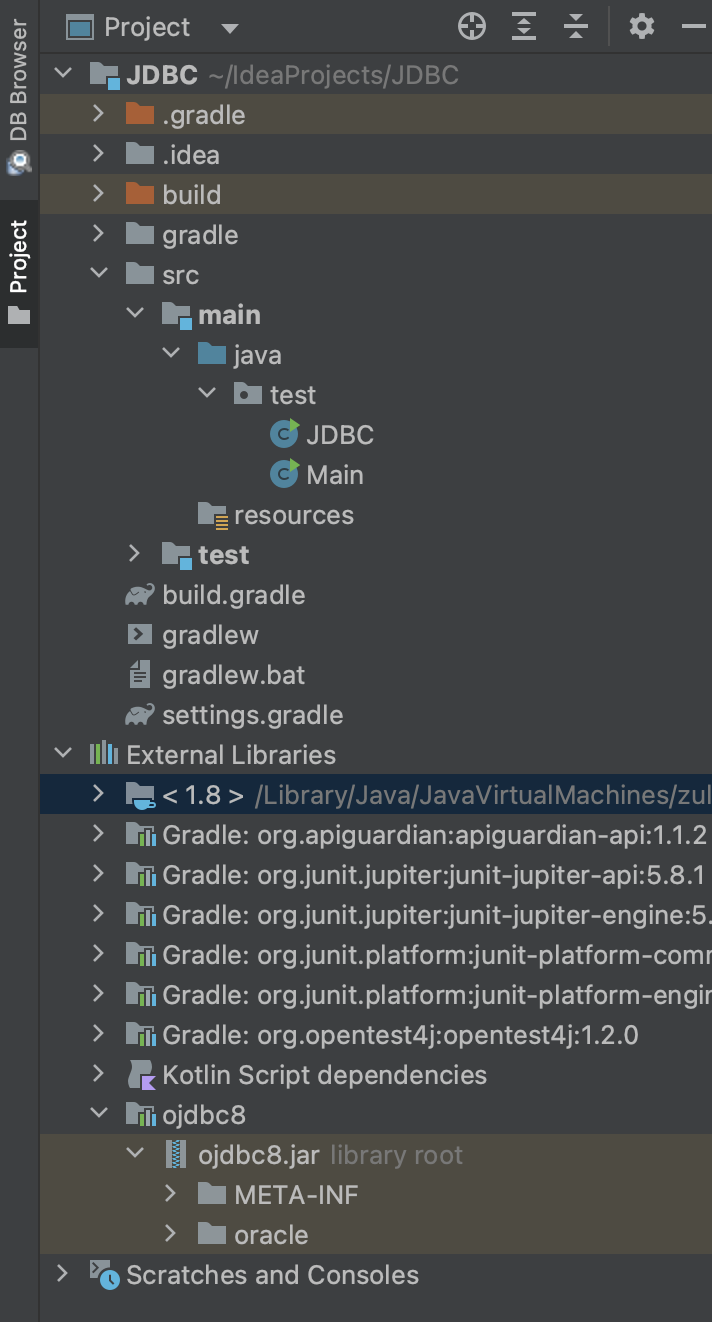Click the gradlew.bat file icon
Image resolution: width=712 pixels, height=1322 pixels.
140,674
